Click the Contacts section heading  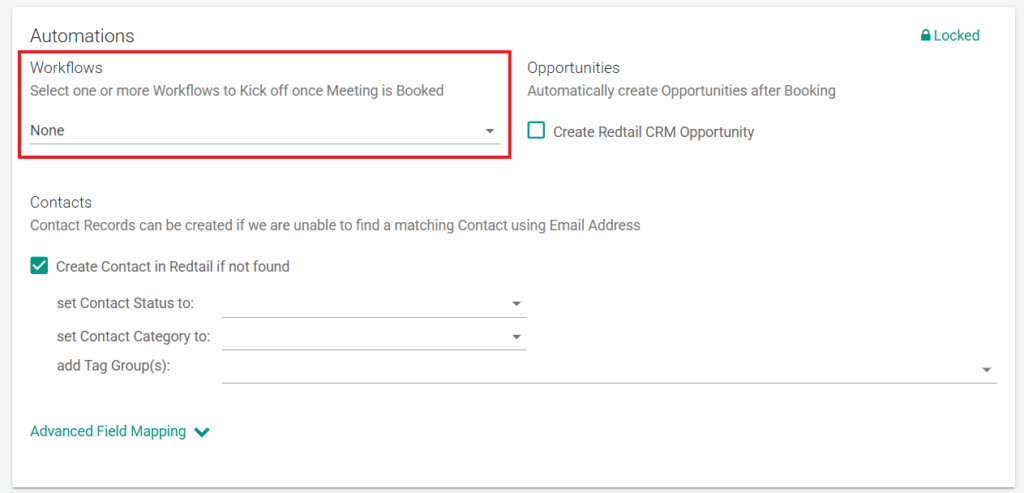(61, 202)
